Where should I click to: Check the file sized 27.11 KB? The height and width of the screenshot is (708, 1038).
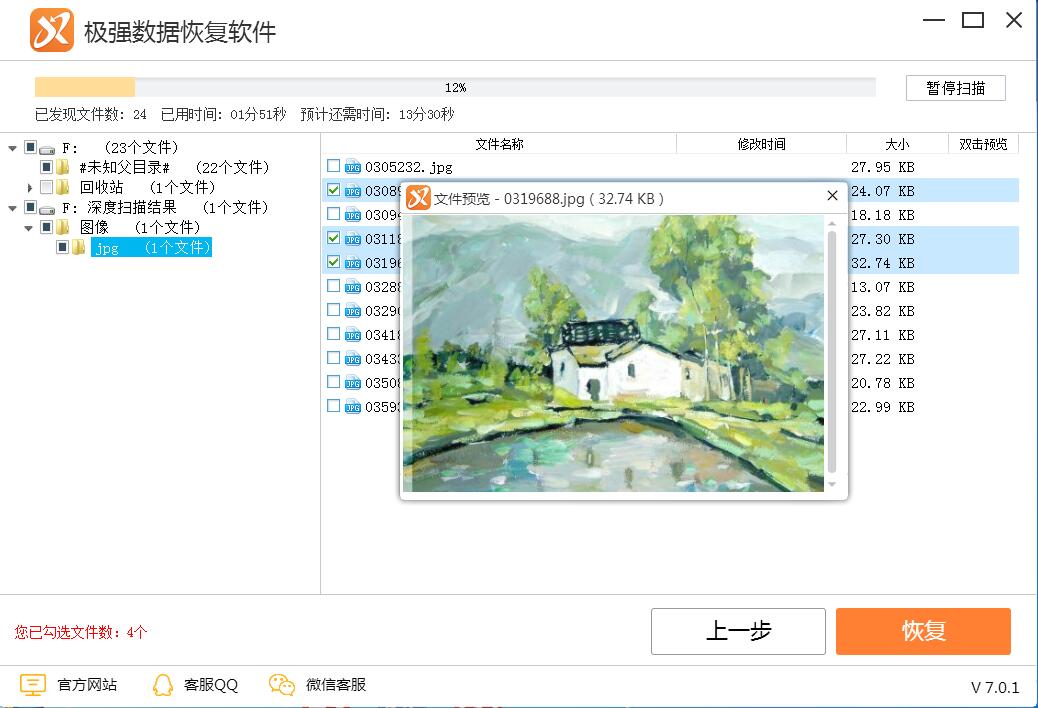click(x=334, y=333)
